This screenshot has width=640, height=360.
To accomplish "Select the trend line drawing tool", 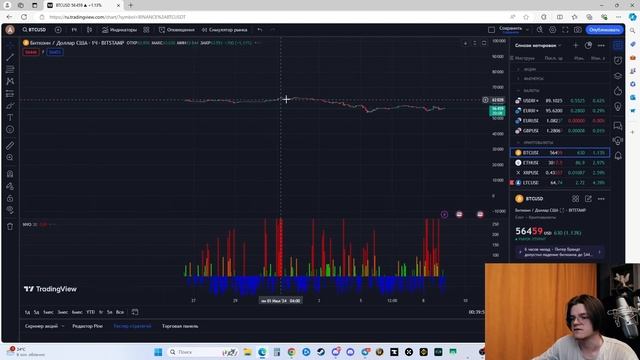I will (x=10, y=57).
